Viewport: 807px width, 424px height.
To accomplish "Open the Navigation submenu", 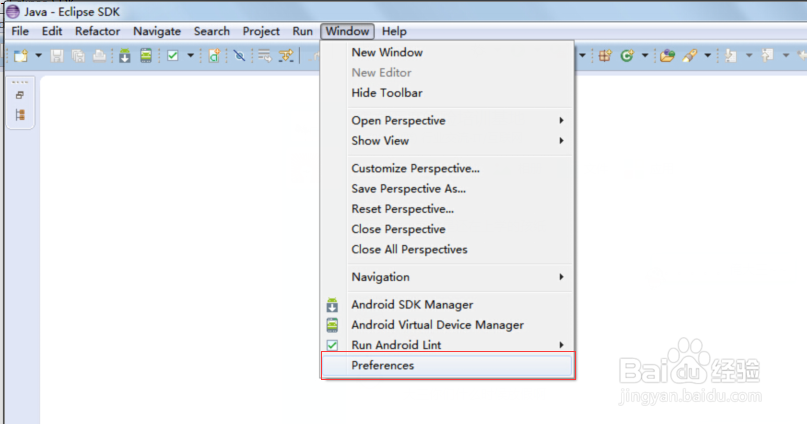I will tap(380, 277).
